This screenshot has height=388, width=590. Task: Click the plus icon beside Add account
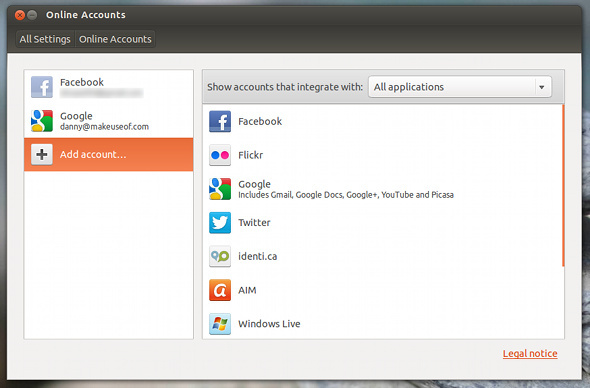click(x=42, y=154)
